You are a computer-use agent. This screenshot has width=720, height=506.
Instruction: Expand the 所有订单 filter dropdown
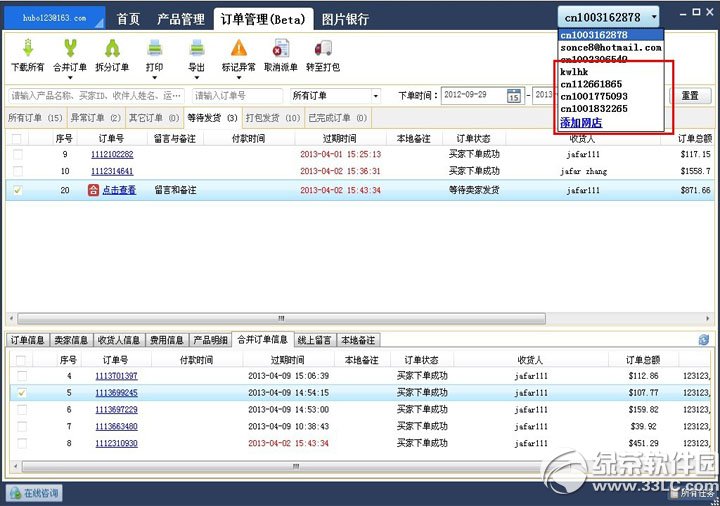pos(376,96)
